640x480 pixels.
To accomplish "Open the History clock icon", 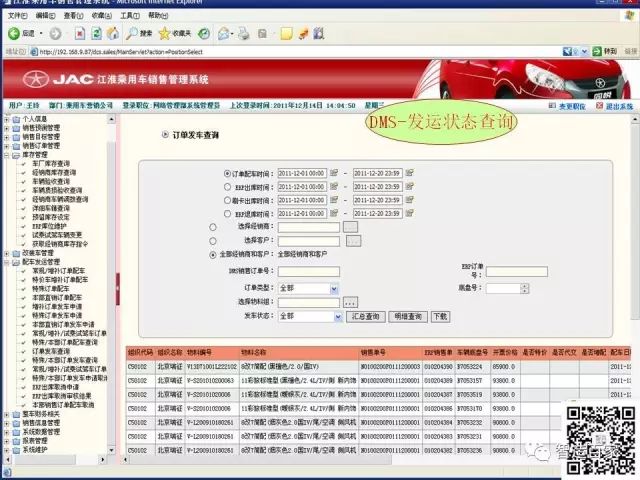I will tap(204, 33).
